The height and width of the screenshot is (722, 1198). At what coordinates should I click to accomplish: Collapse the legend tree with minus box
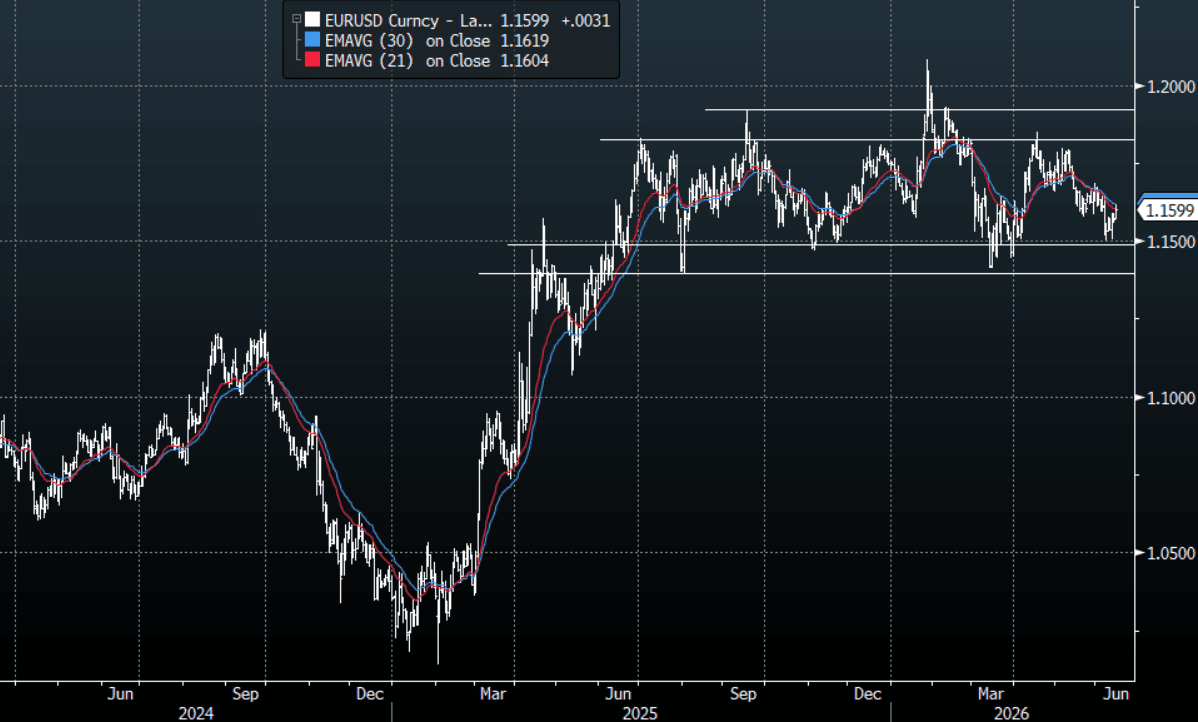296,19
